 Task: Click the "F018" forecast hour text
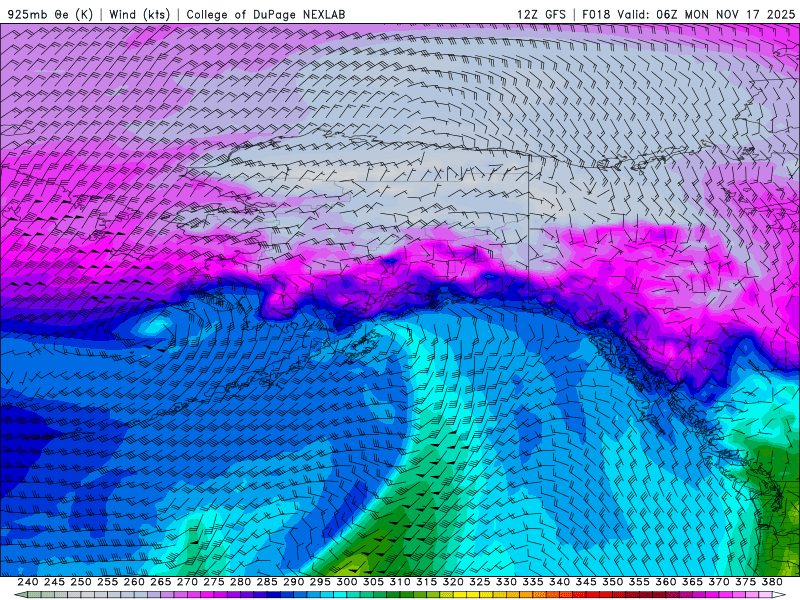[596, 14]
